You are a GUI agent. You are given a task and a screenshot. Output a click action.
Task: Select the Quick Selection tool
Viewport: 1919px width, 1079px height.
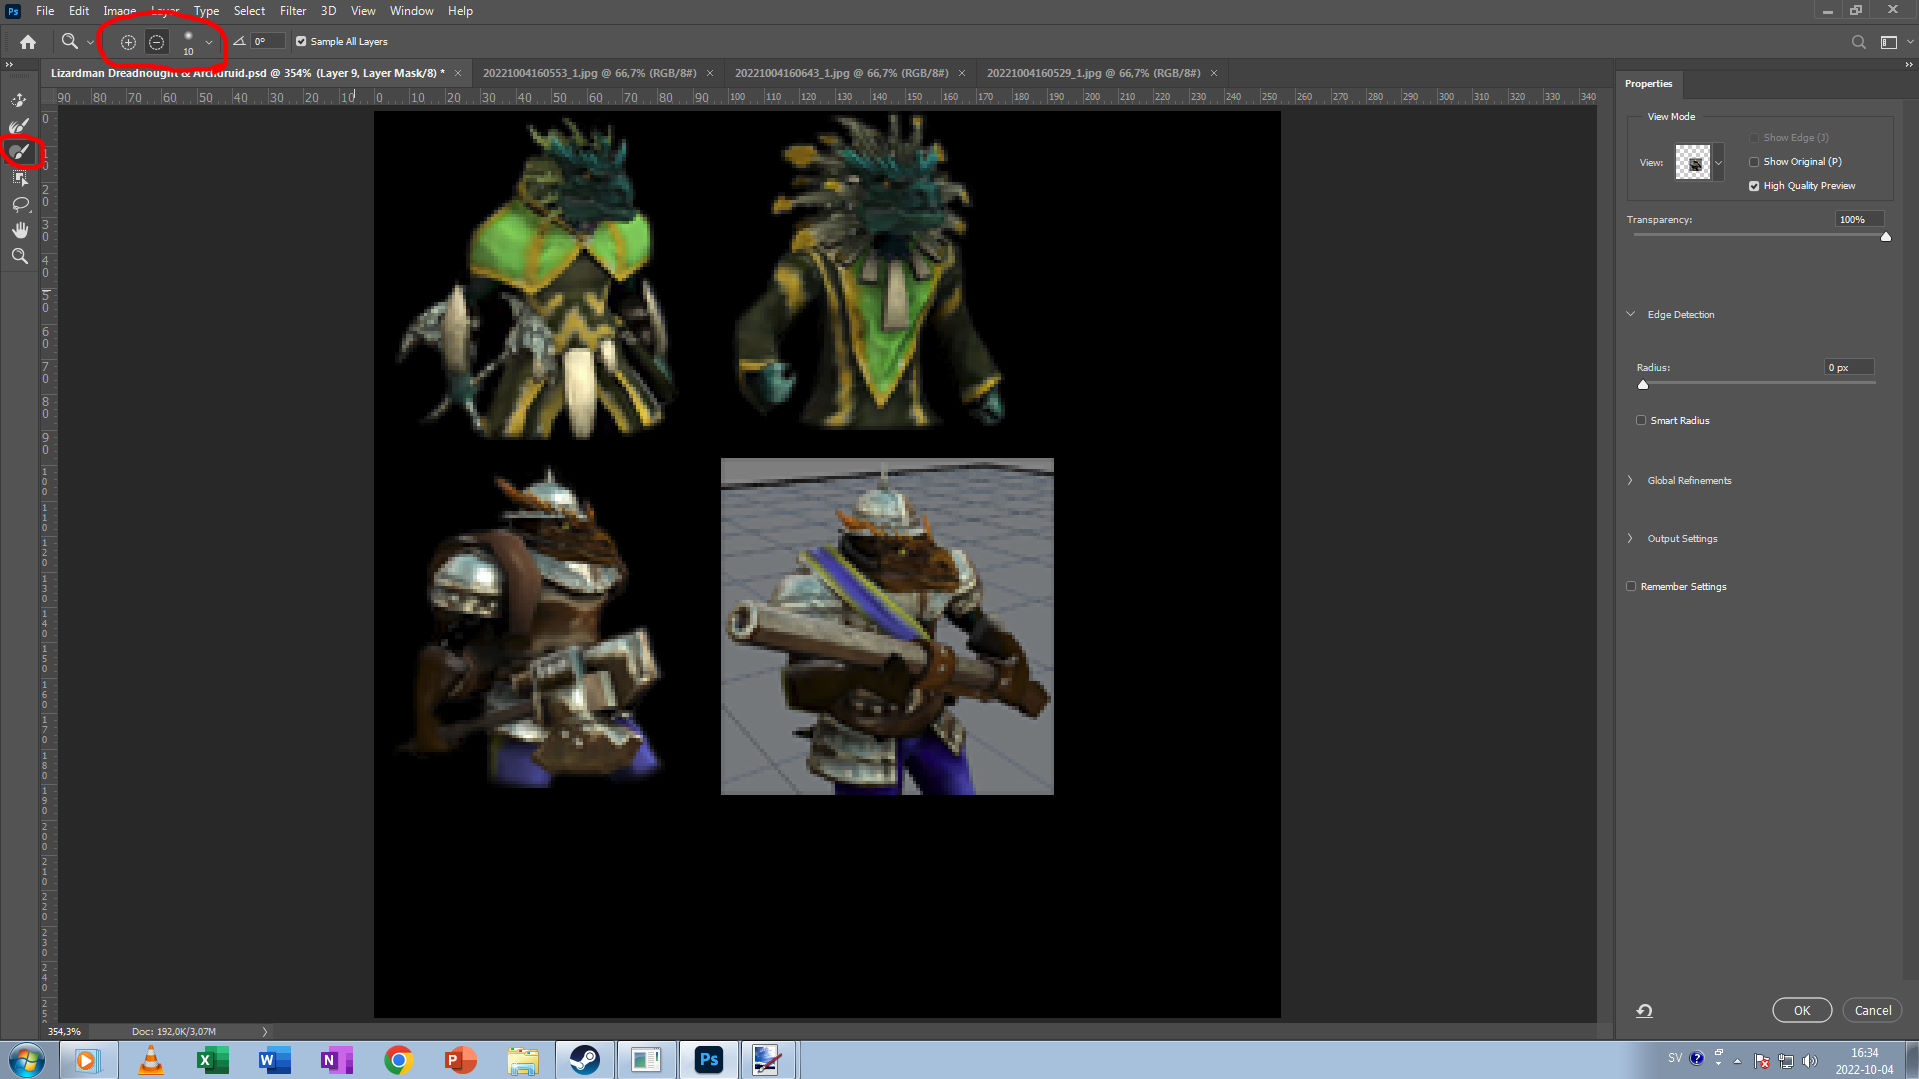click(x=19, y=100)
